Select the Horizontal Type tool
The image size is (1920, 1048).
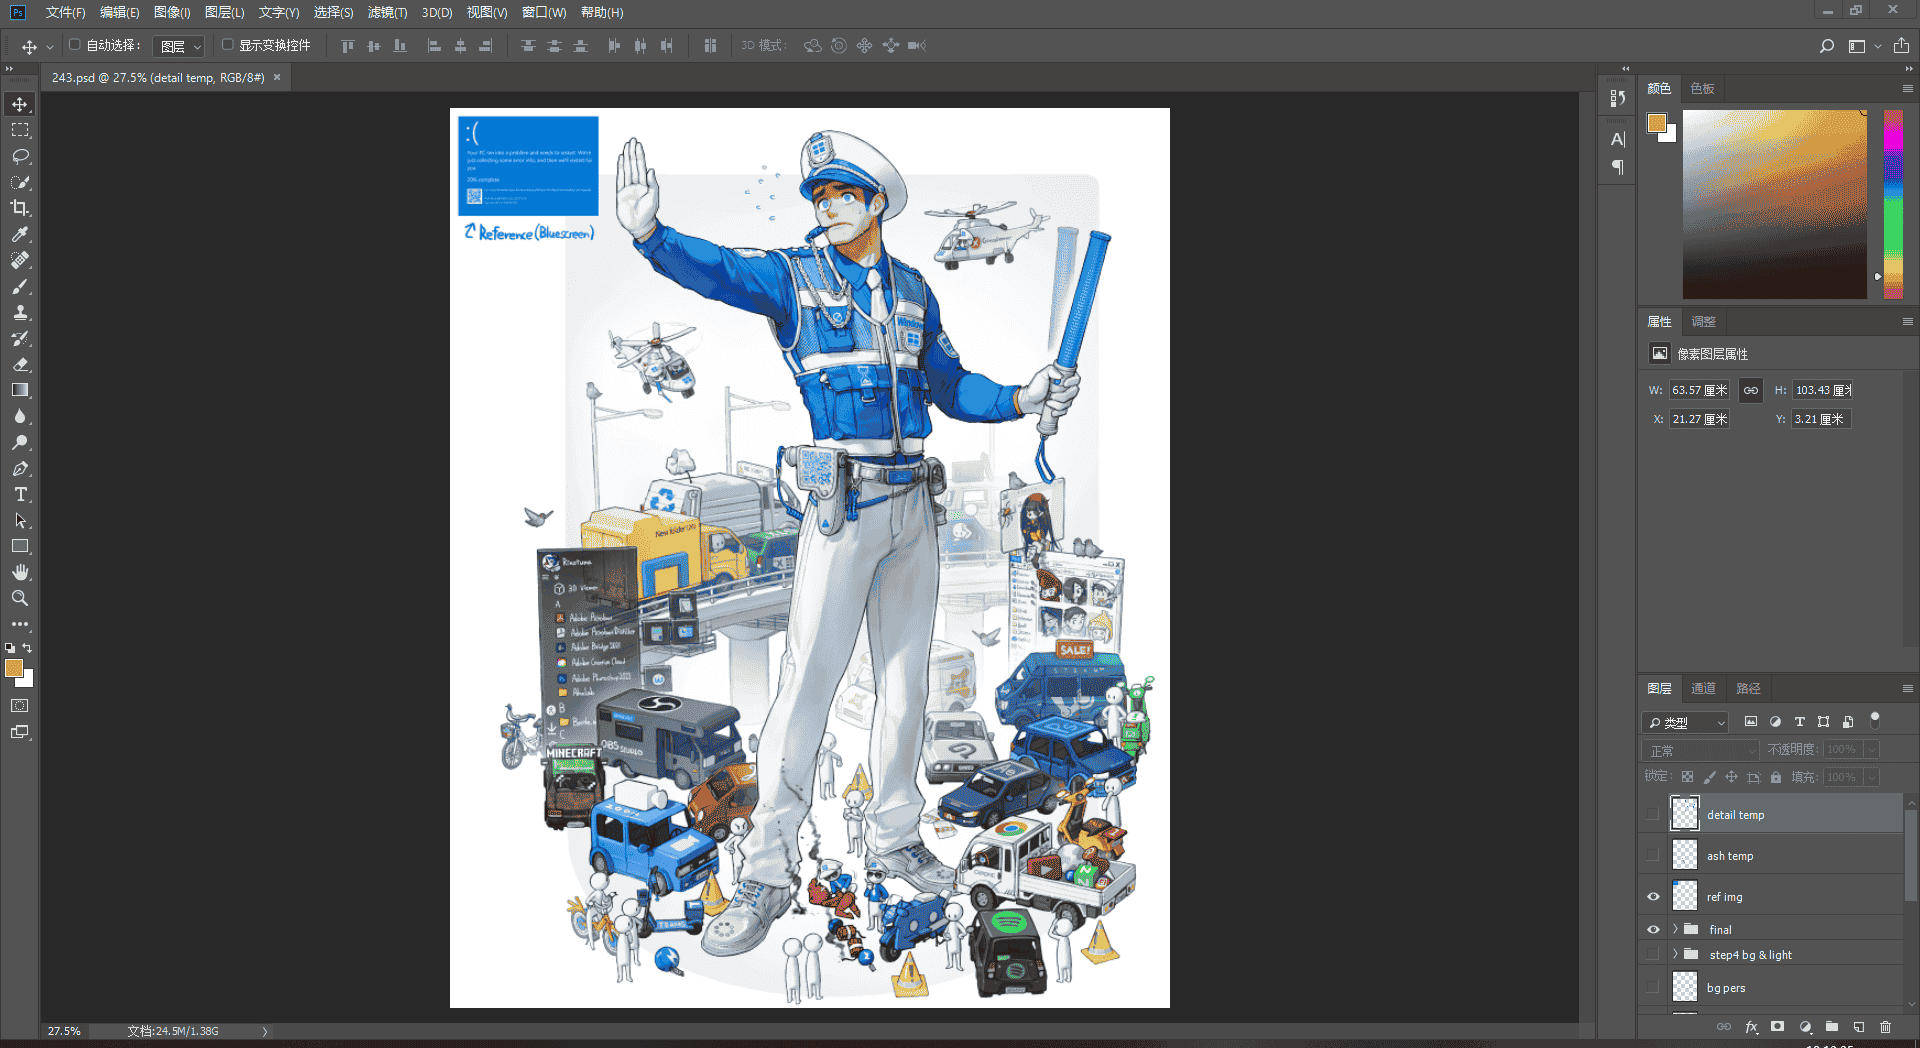pyautogui.click(x=20, y=494)
